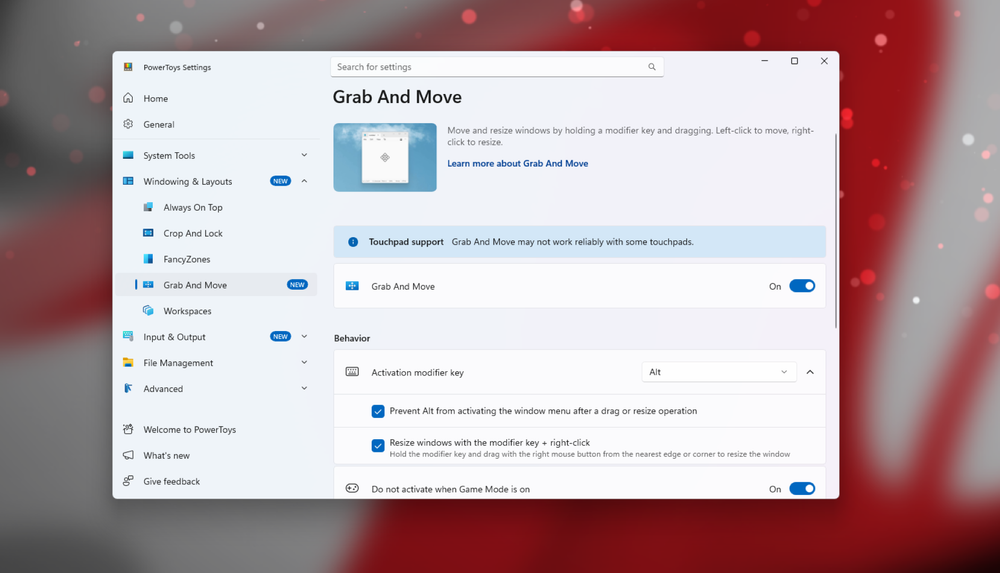
Task: Click the Touchpad support info icon
Action: coord(353,242)
